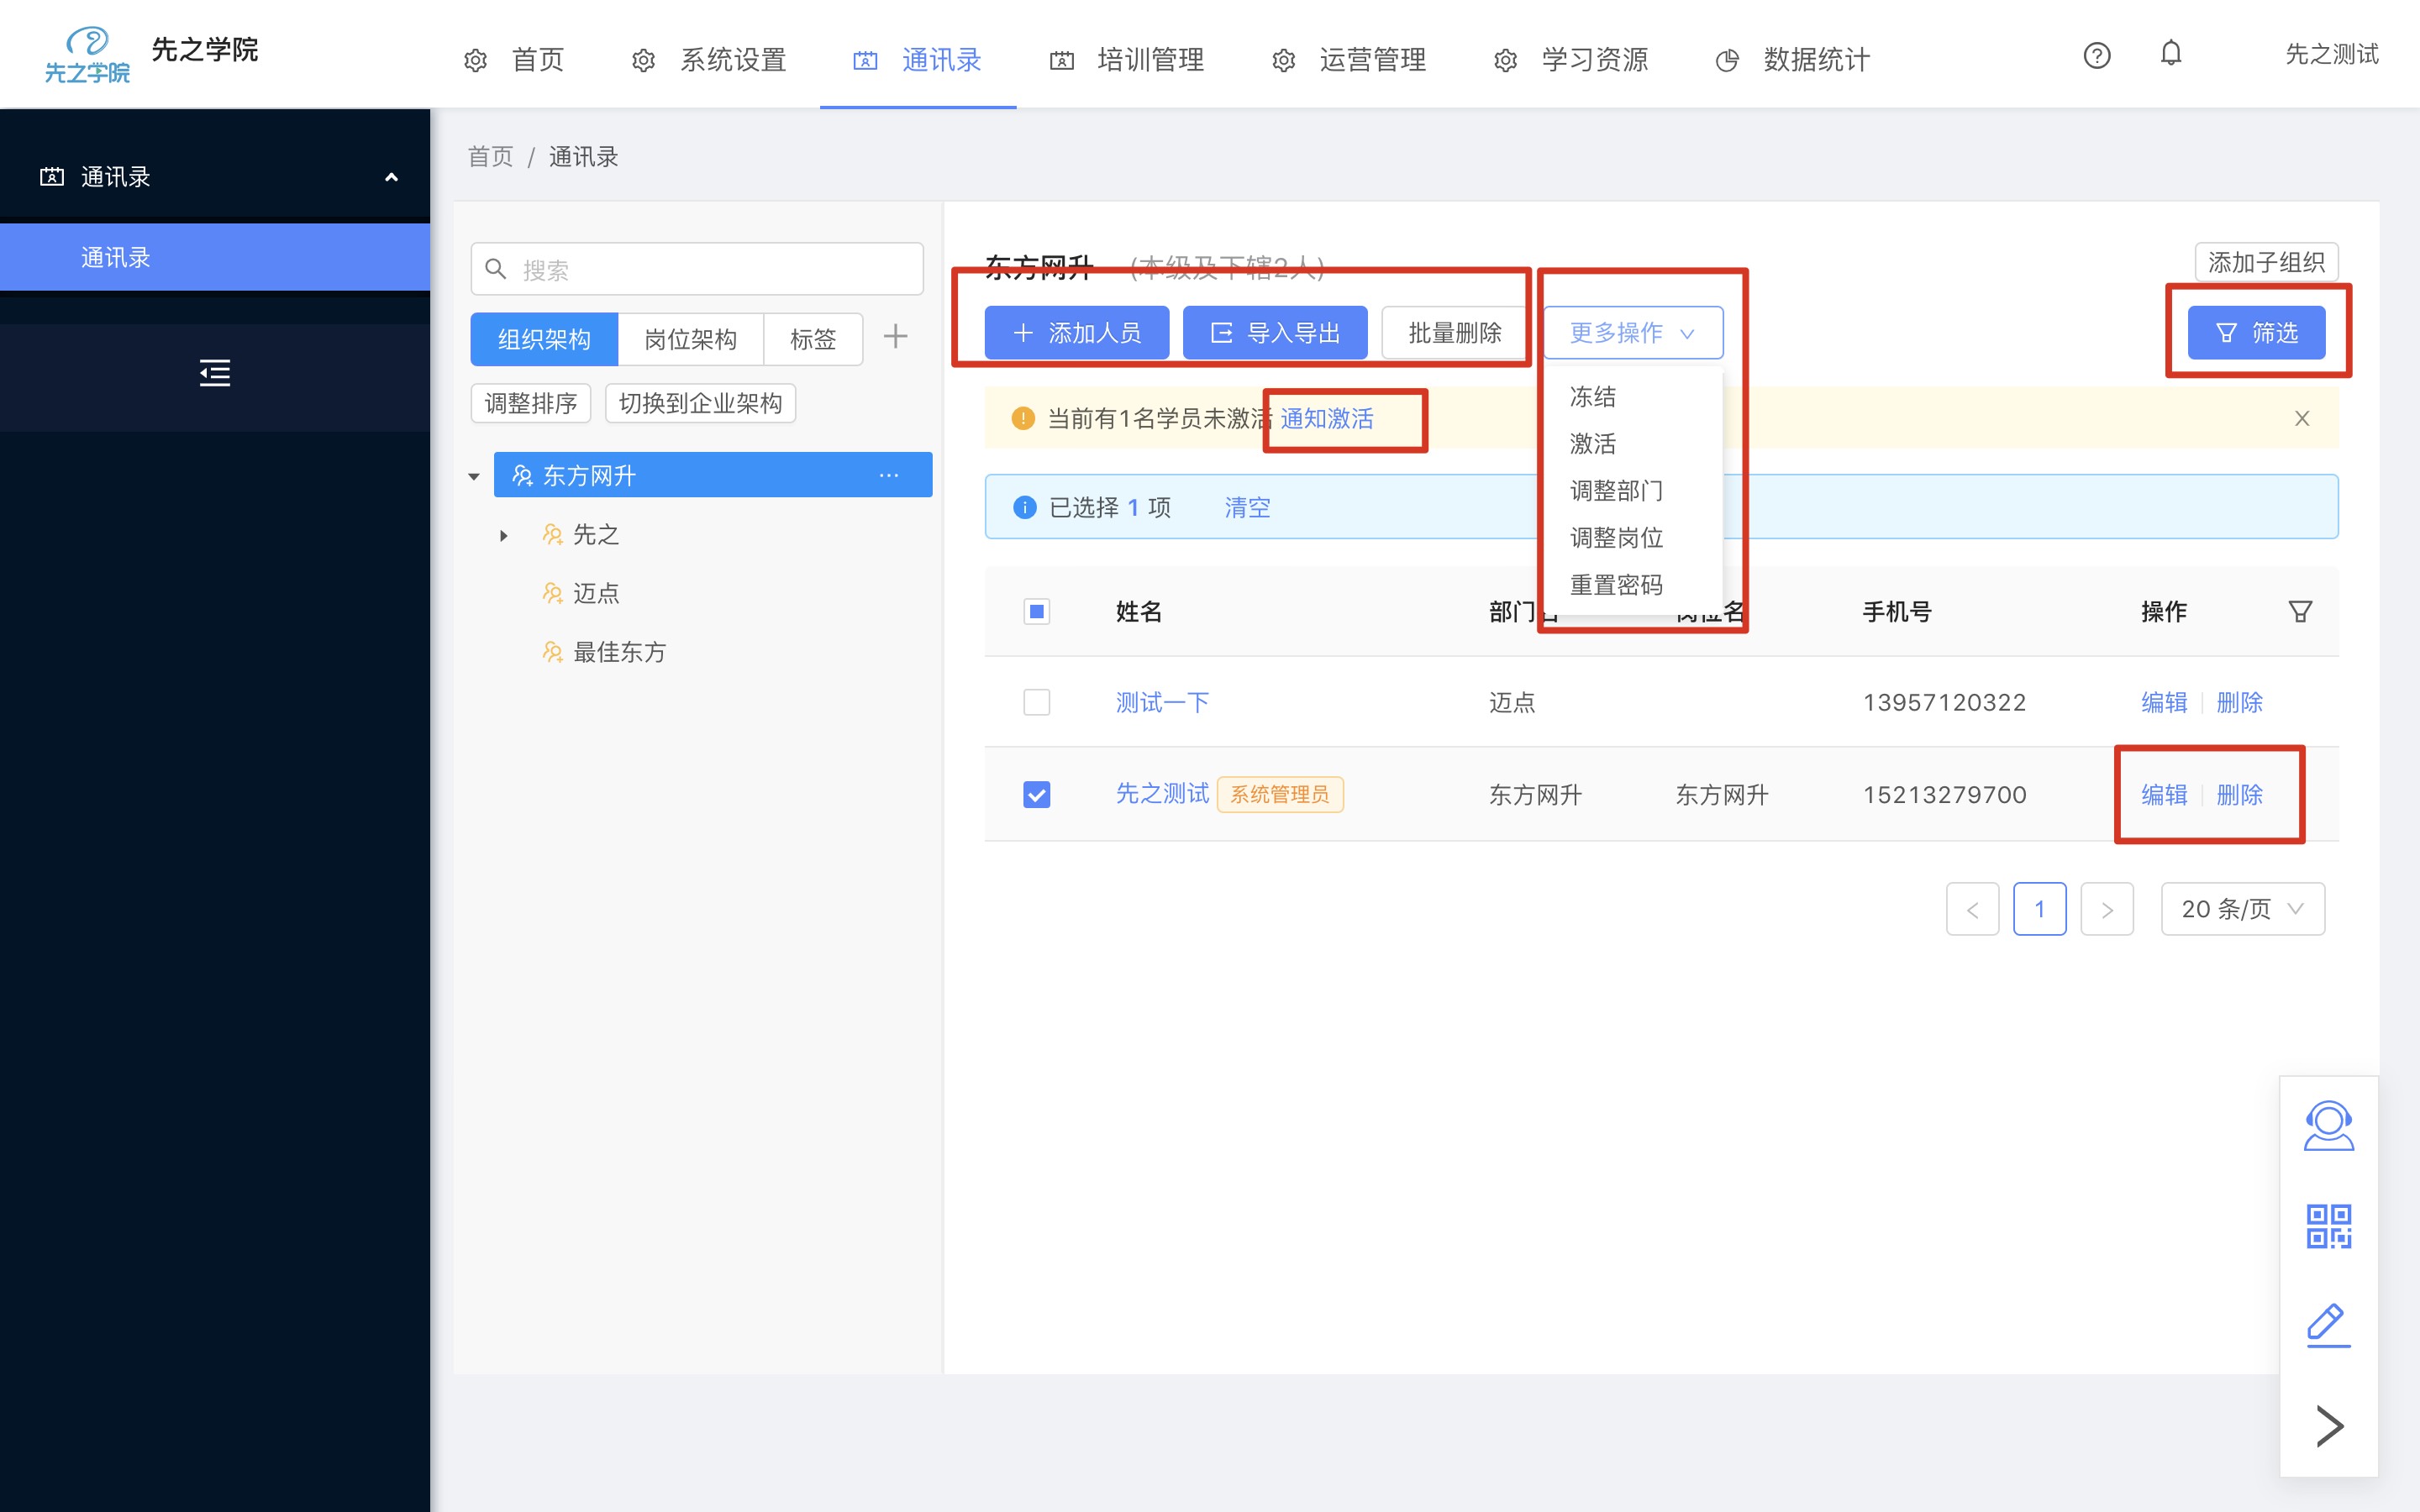This screenshot has width=2420, height=1512.
Task: Go to next page arrow
Action: [2107, 909]
